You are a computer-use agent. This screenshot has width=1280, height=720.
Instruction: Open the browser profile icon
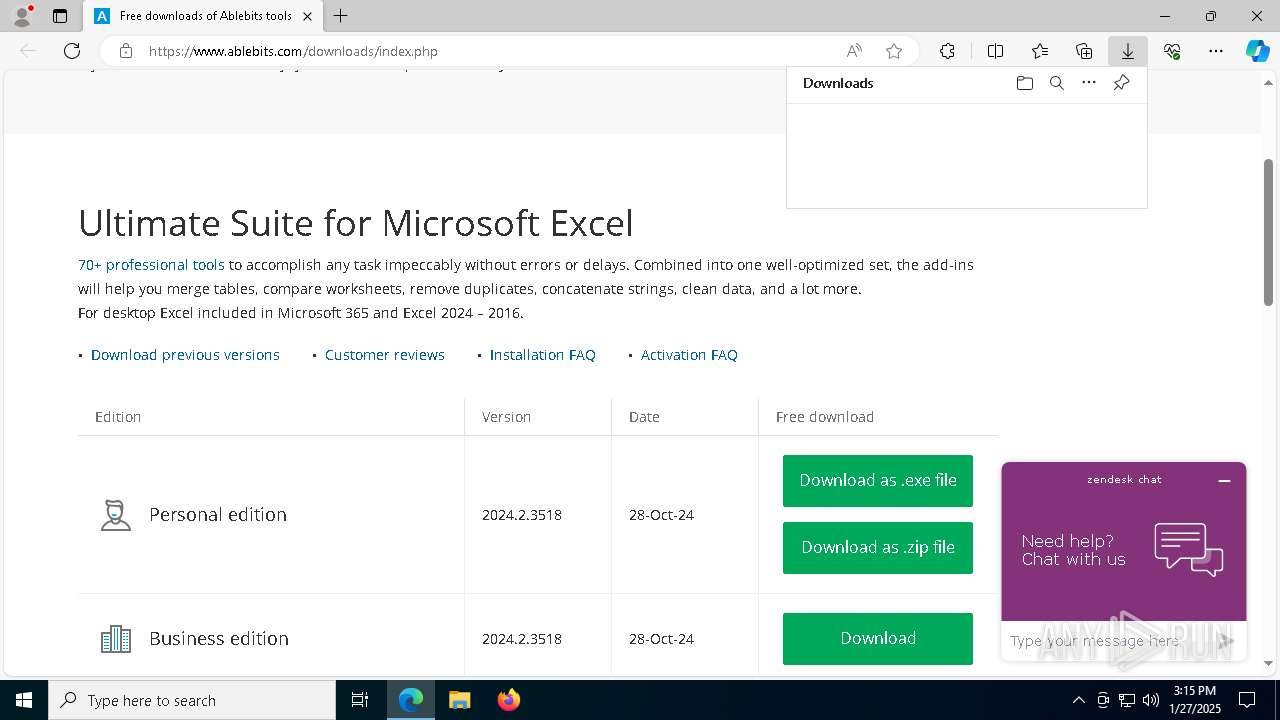[x=22, y=16]
